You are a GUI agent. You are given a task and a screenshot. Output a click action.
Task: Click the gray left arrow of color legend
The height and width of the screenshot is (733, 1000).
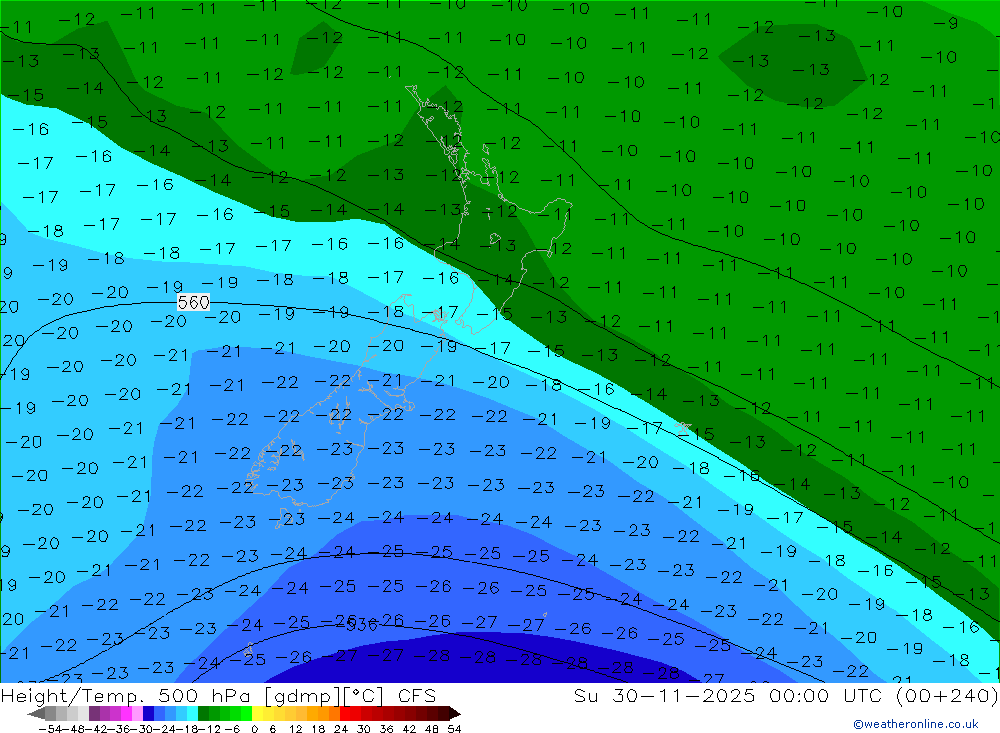[36, 714]
